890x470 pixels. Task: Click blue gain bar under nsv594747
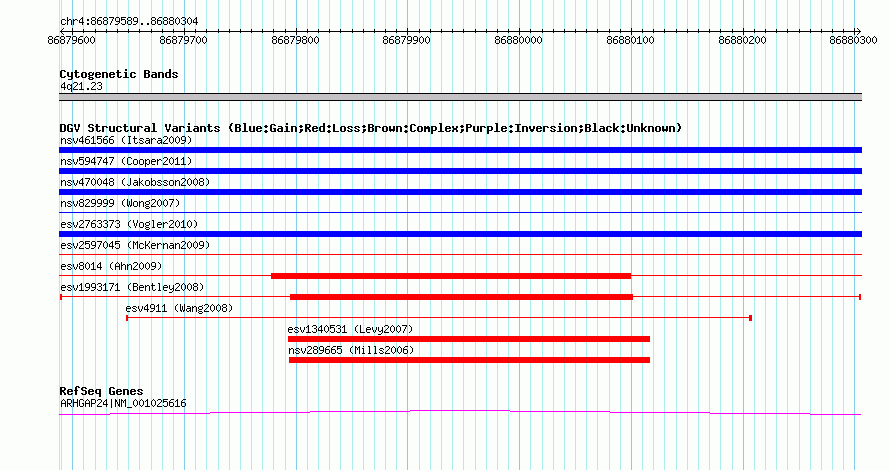click(460, 171)
